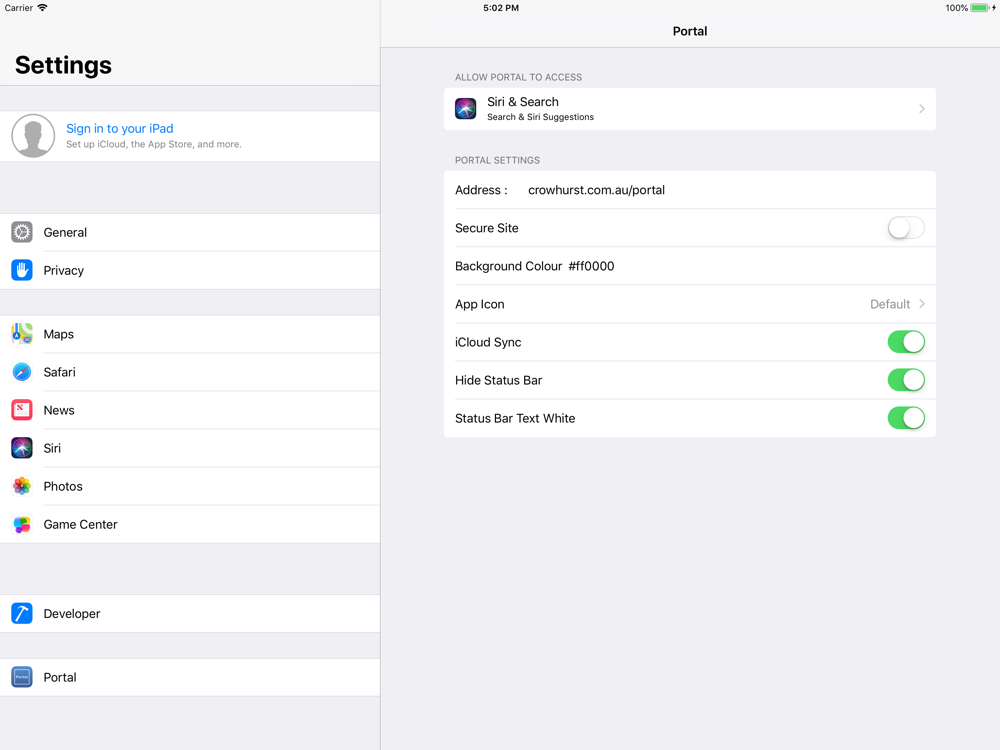Tap the Settings heading
The width and height of the screenshot is (1000, 750).
[63, 65]
